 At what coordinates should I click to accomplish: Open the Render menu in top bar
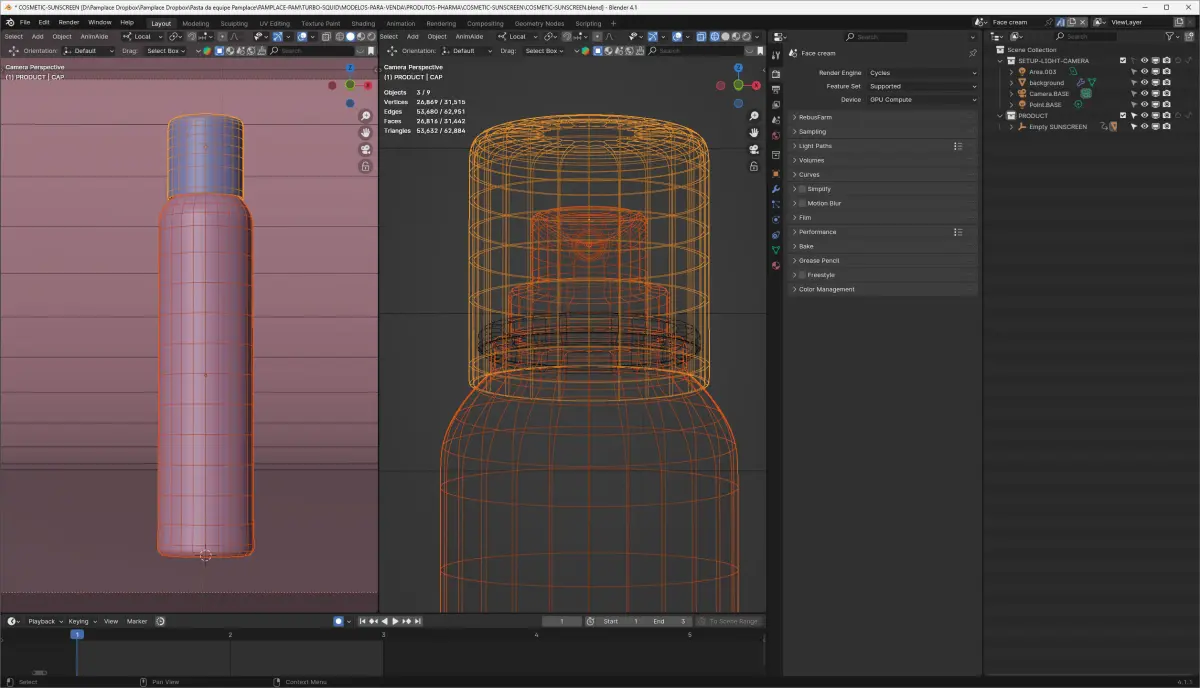(x=68, y=22)
